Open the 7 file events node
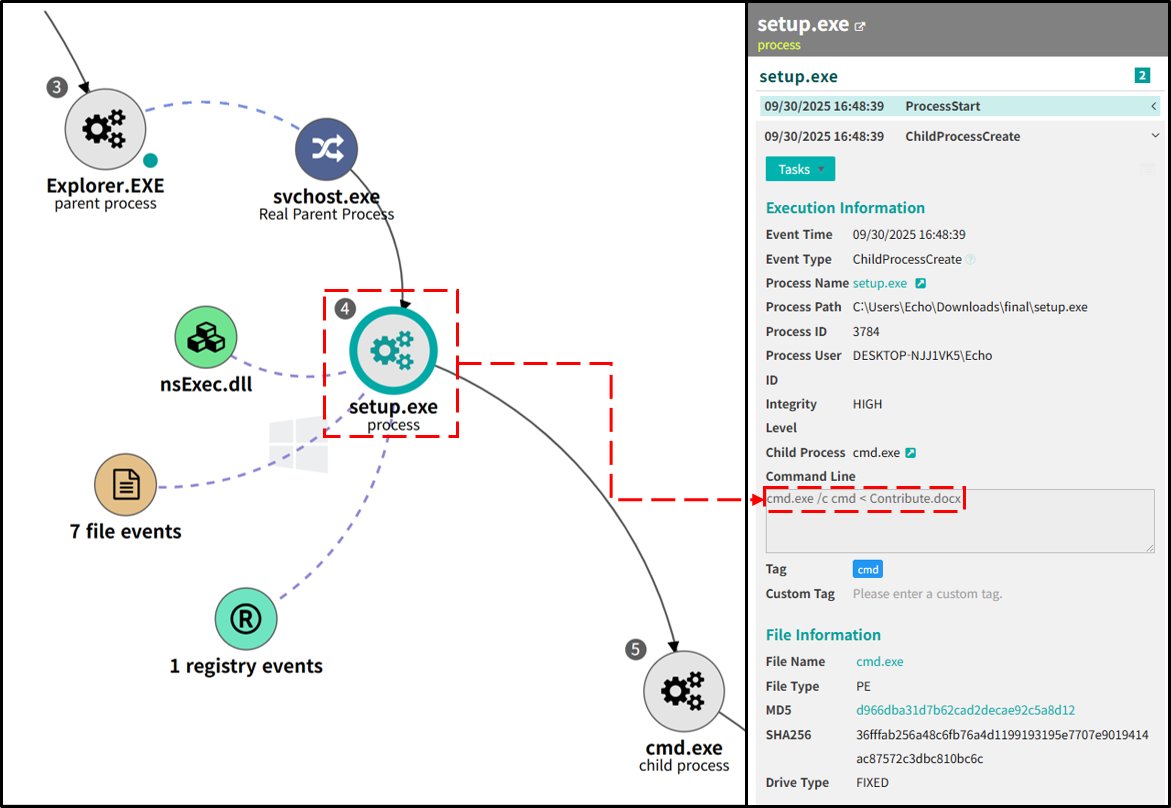 click(125, 485)
